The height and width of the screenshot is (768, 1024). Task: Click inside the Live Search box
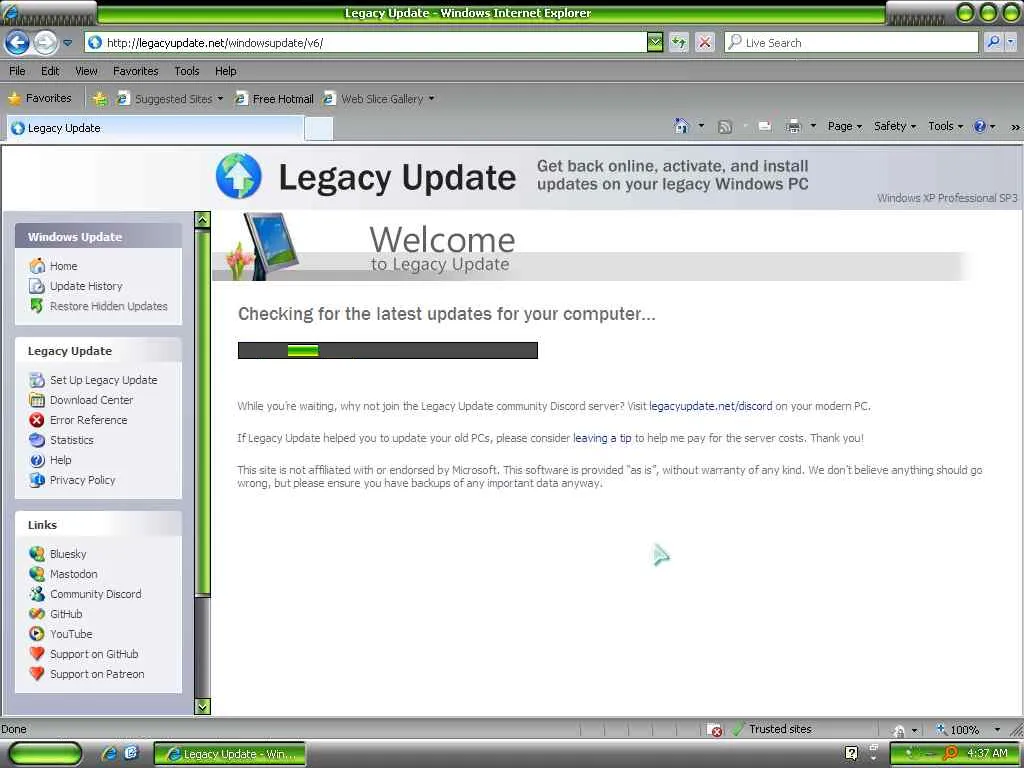click(852, 42)
